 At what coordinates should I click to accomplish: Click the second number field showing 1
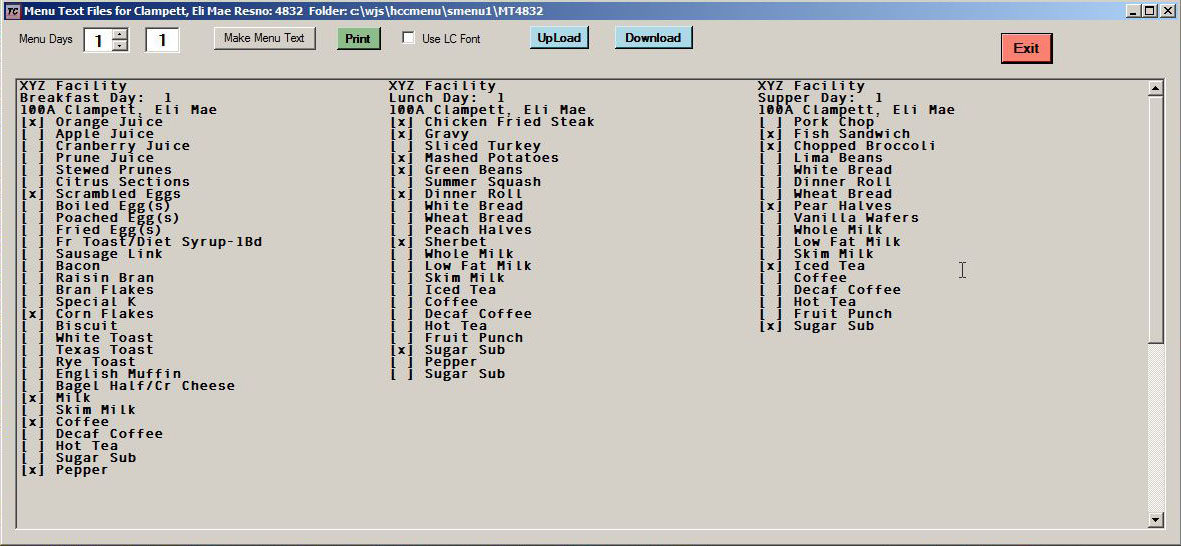pos(162,40)
